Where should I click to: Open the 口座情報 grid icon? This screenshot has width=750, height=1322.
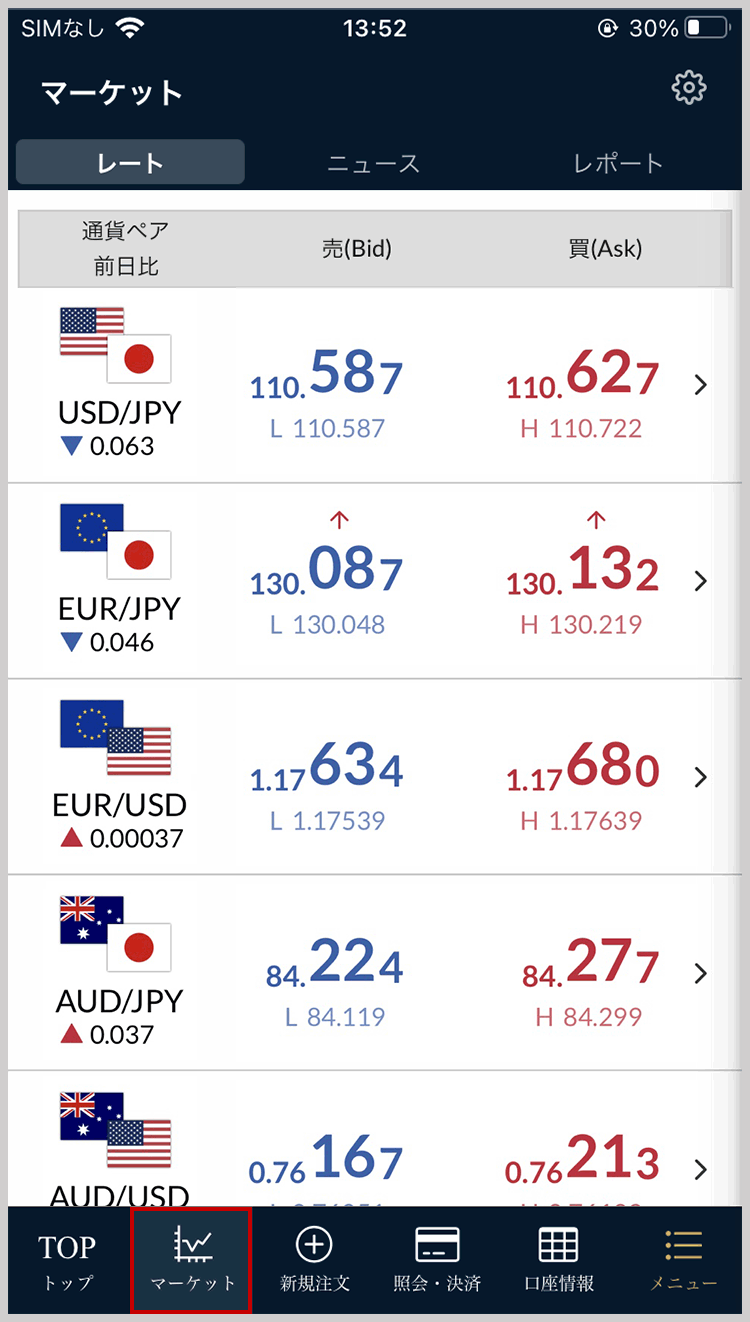(x=559, y=1245)
